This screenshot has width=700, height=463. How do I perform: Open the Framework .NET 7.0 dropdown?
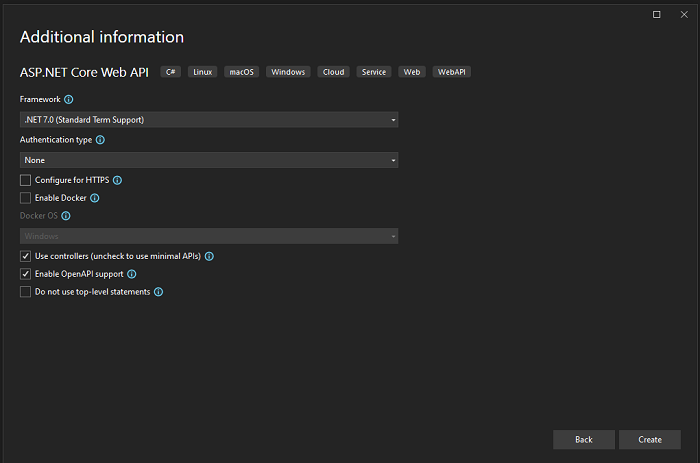point(209,120)
